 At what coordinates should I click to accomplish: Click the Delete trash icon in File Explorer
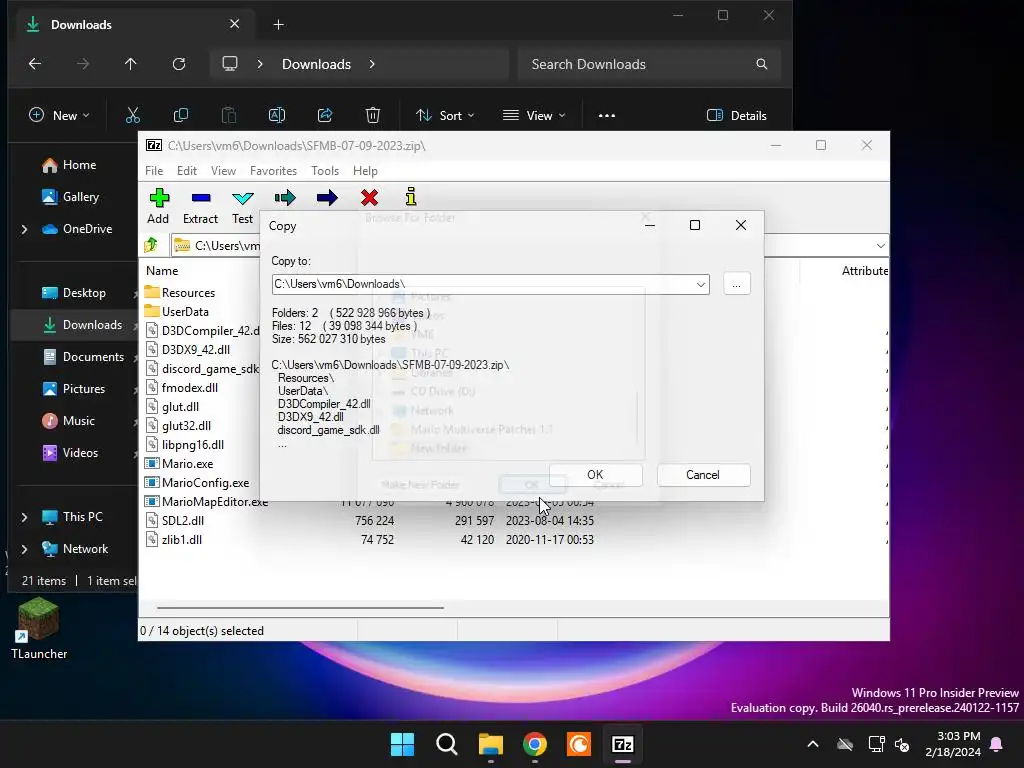click(373, 116)
